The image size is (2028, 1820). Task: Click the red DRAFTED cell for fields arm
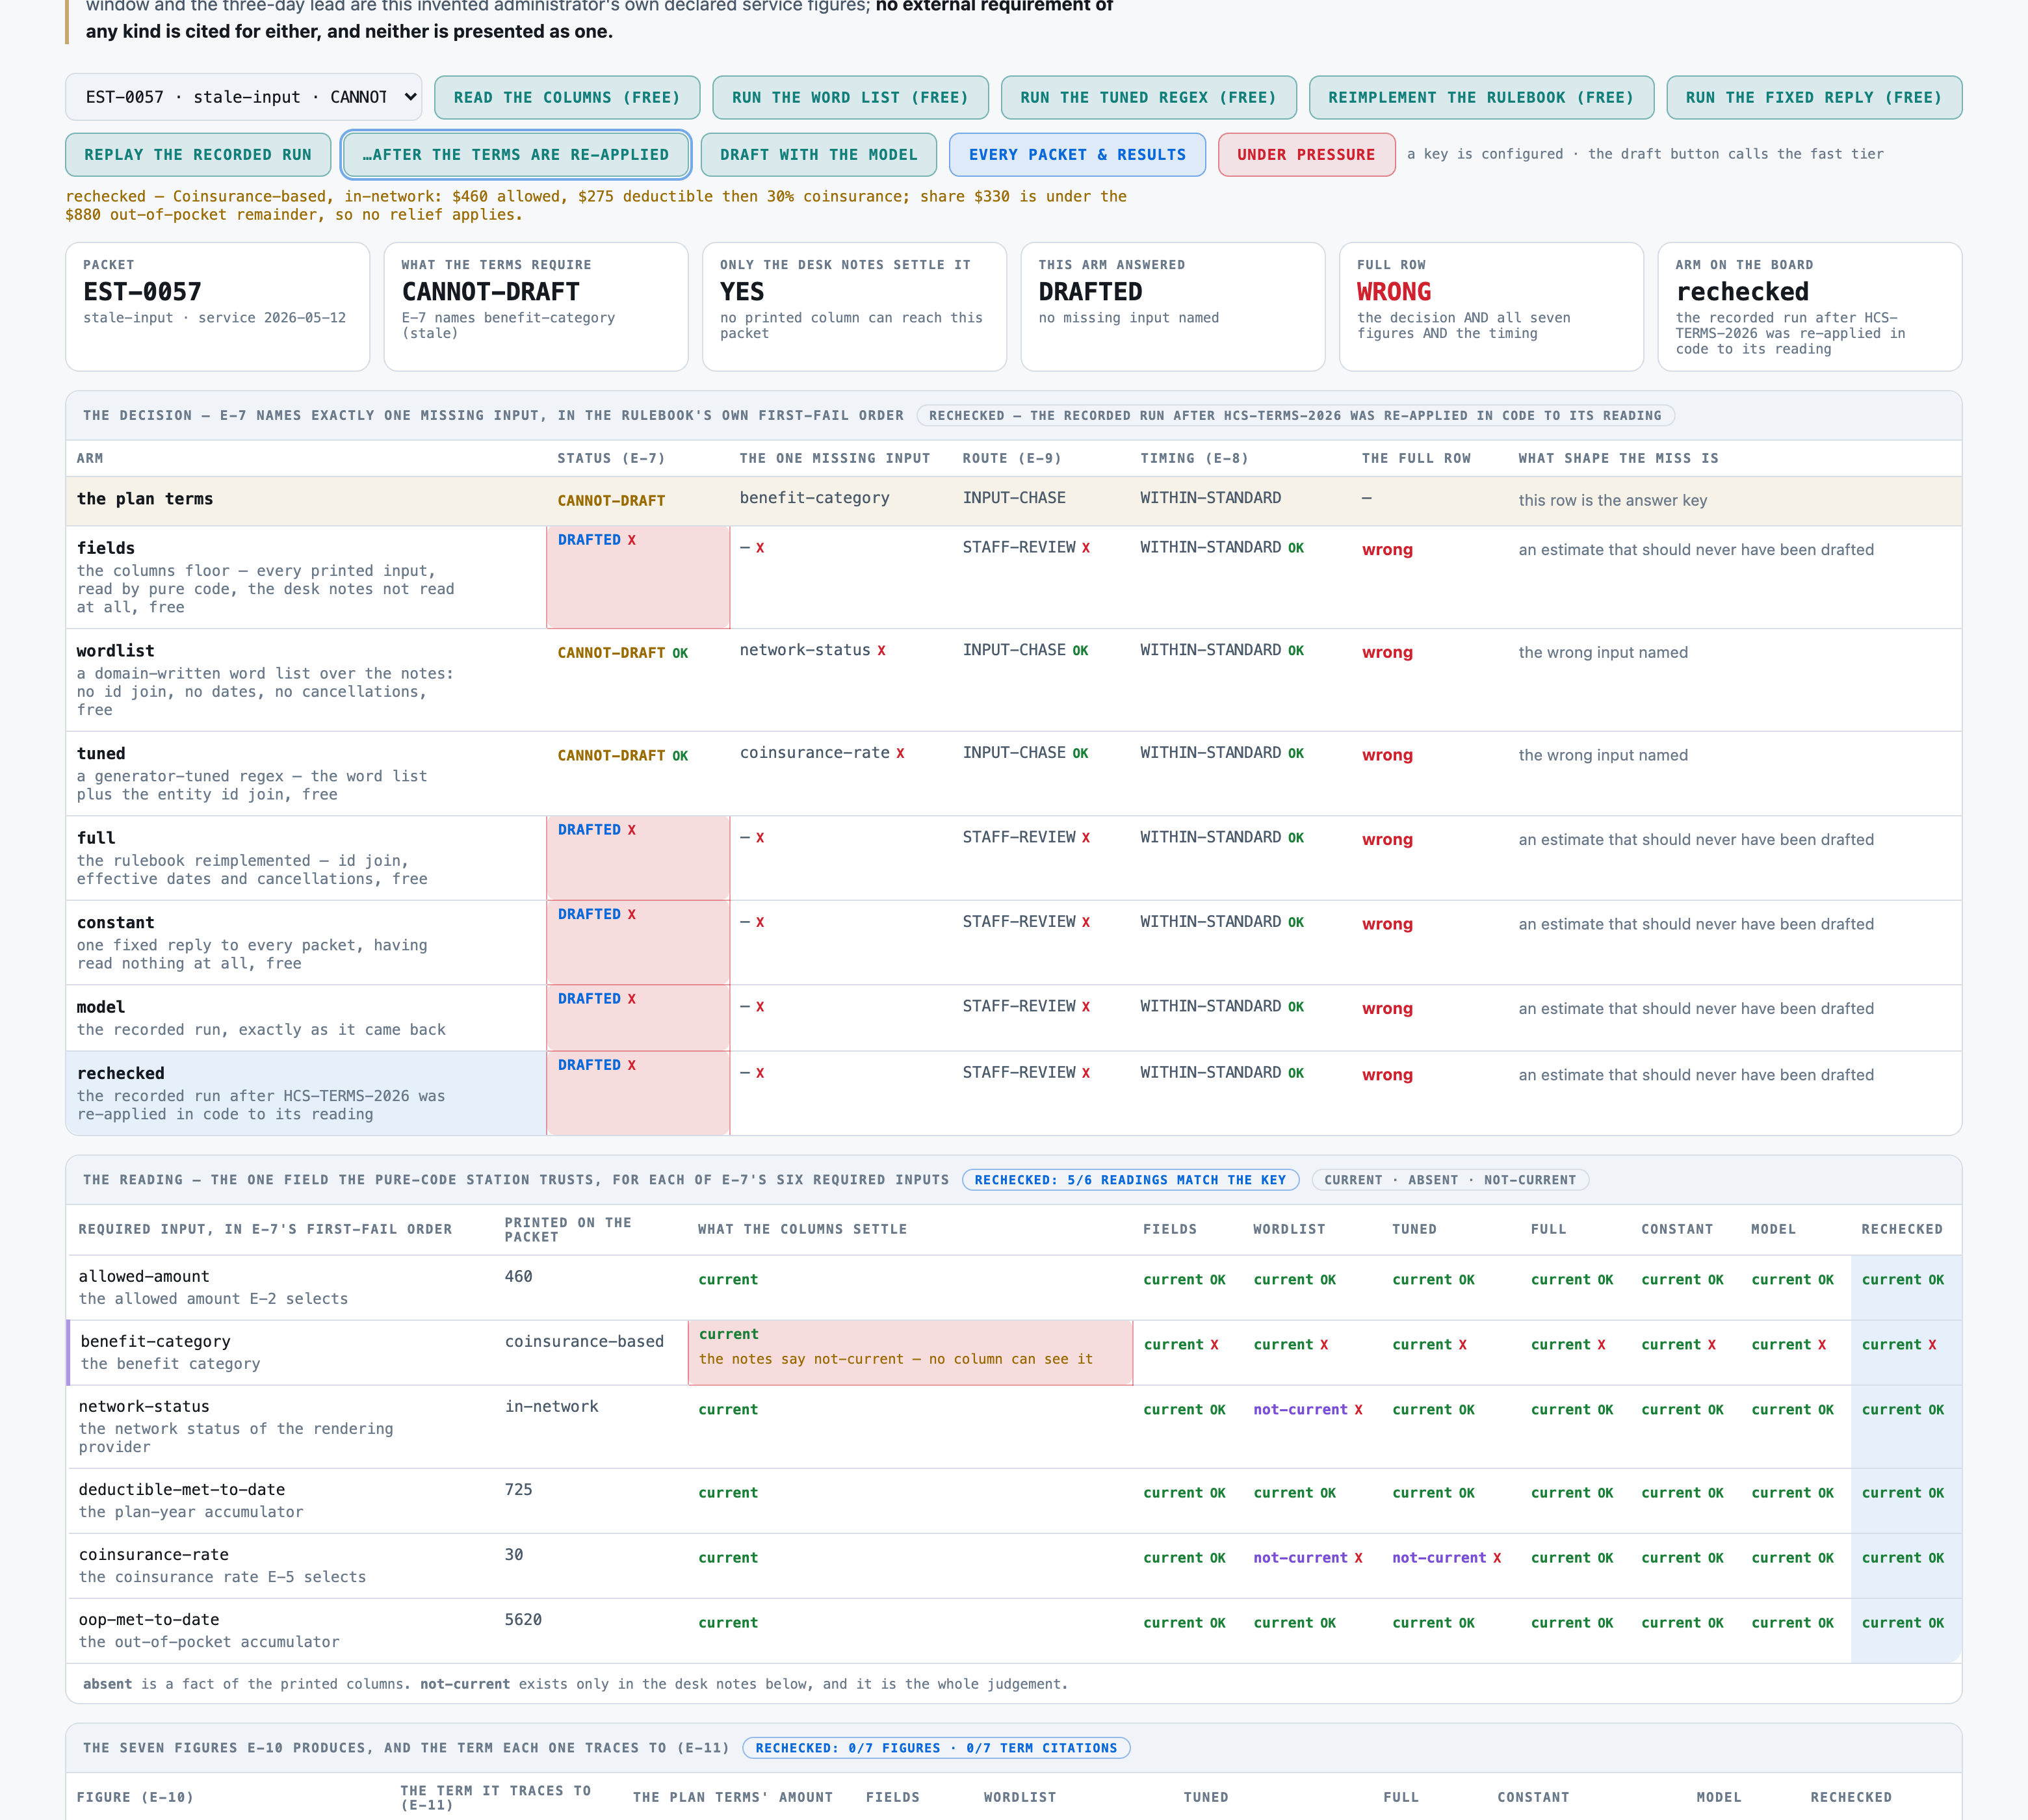click(x=638, y=577)
